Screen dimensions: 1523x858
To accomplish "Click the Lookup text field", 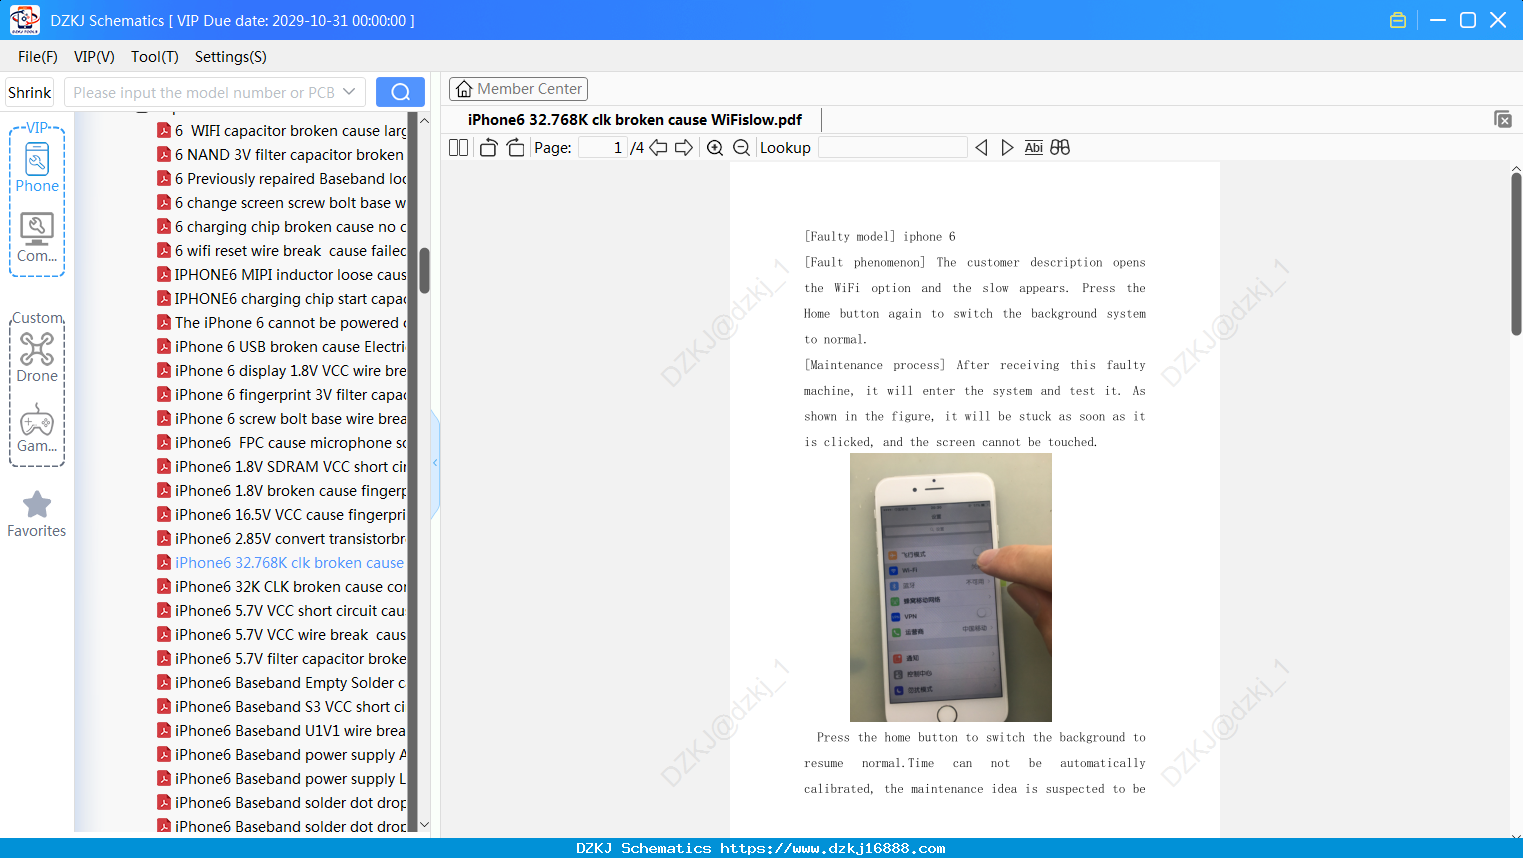I will point(892,148).
